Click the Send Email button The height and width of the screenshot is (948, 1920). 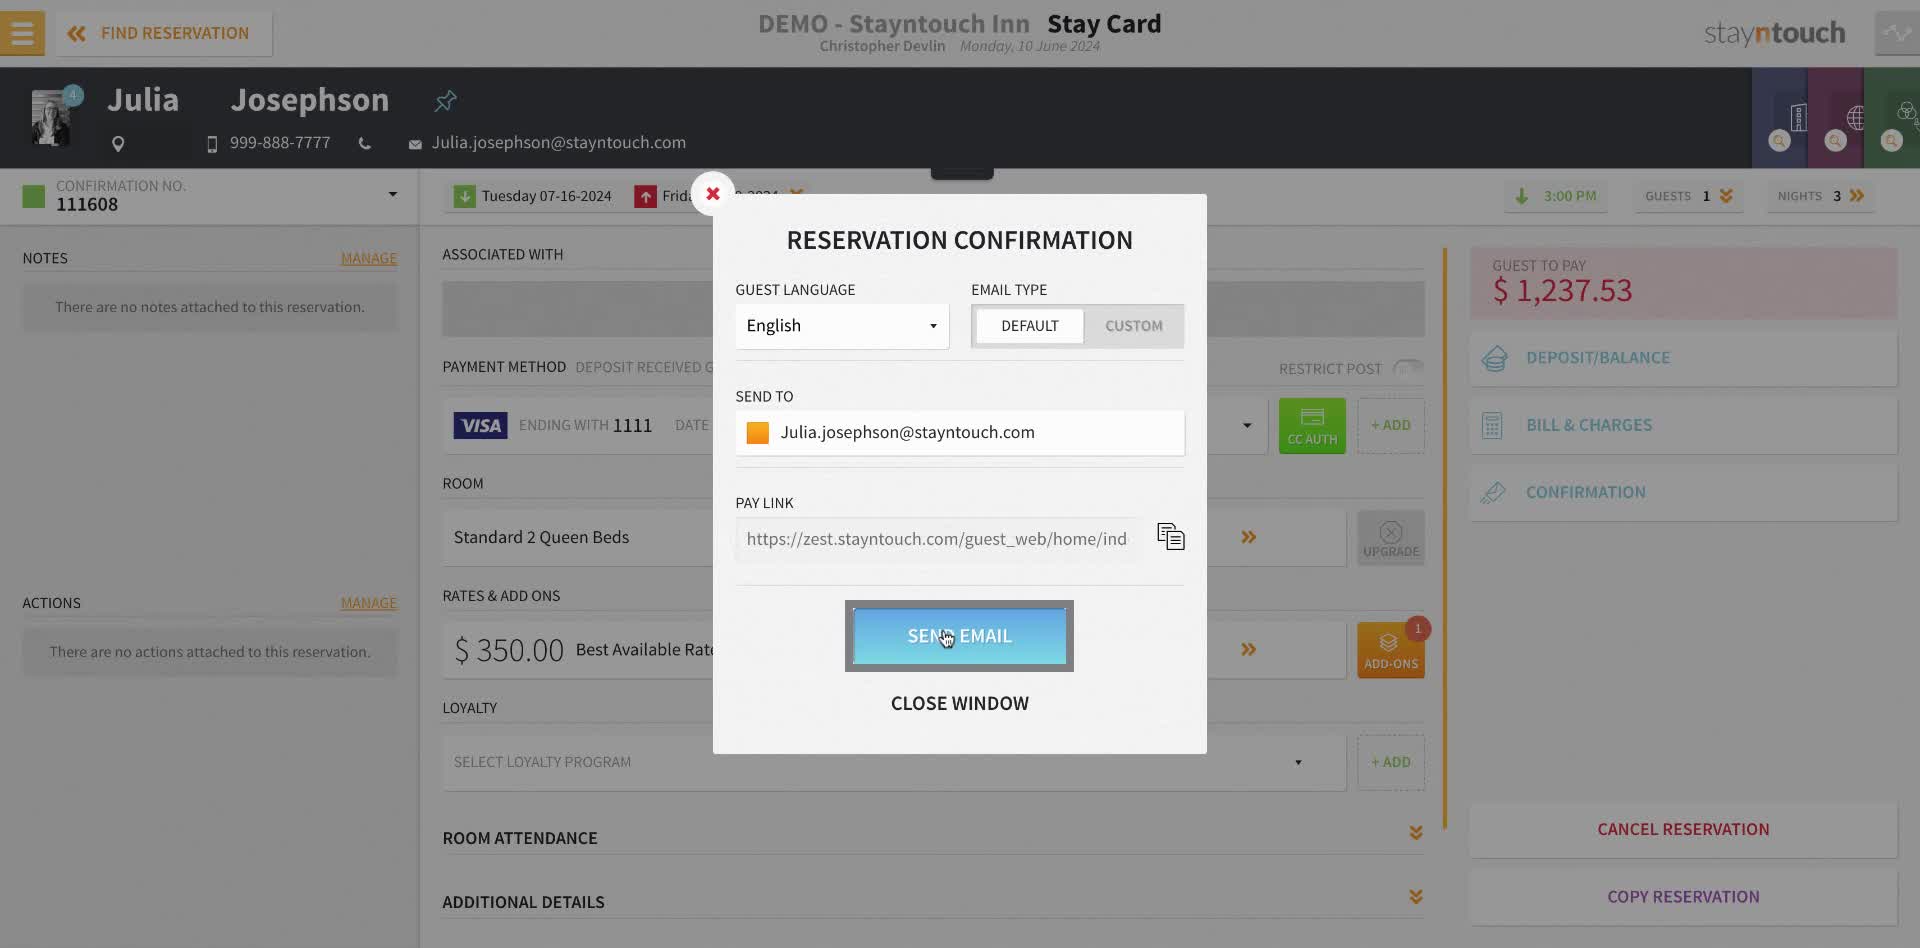click(x=959, y=636)
